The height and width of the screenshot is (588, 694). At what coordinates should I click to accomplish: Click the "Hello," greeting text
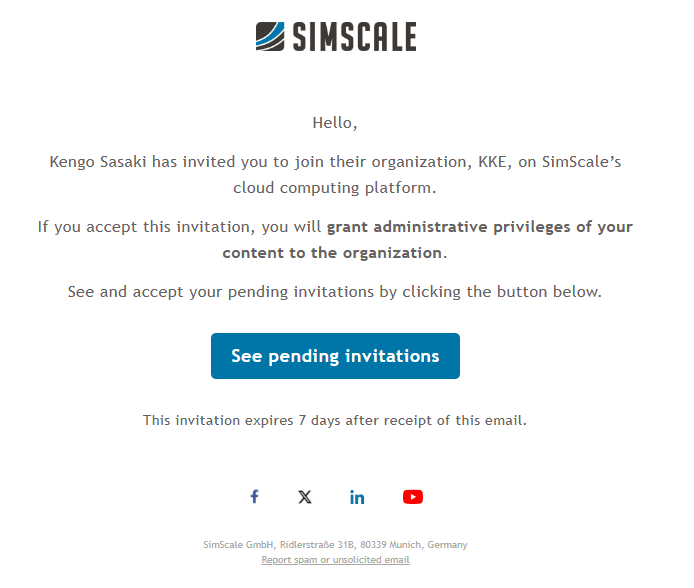(x=335, y=123)
